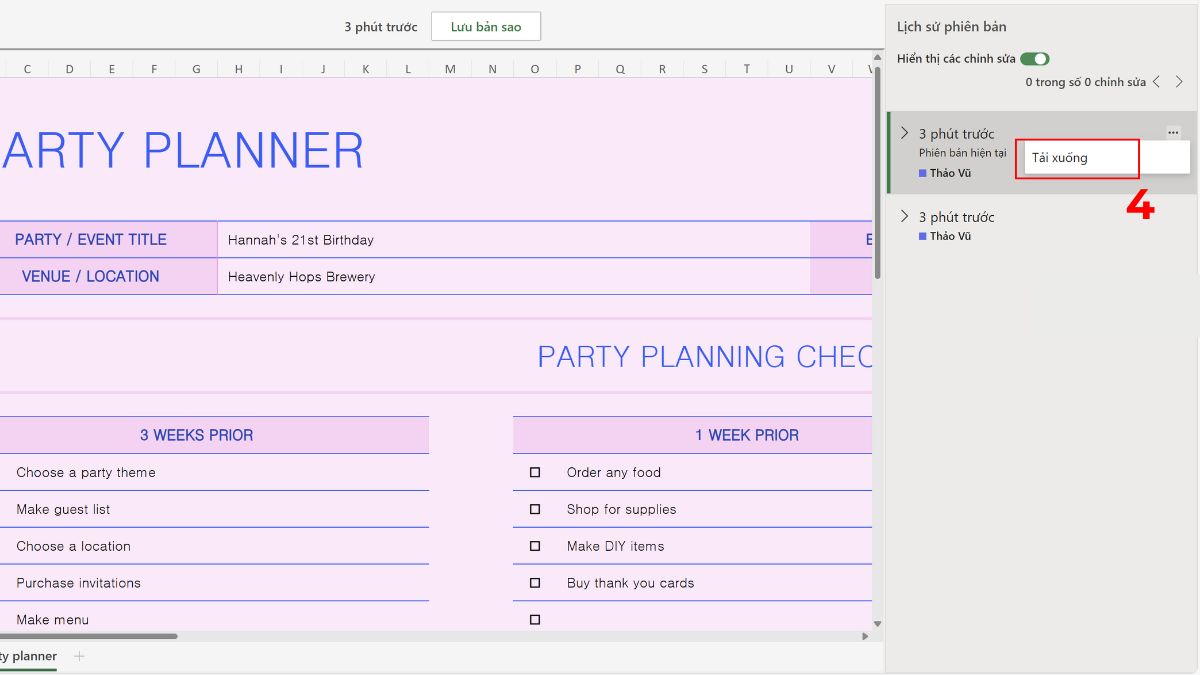Click the Lịch sử phiên bản panel title
1200x675 pixels.
tap(952, 27)
